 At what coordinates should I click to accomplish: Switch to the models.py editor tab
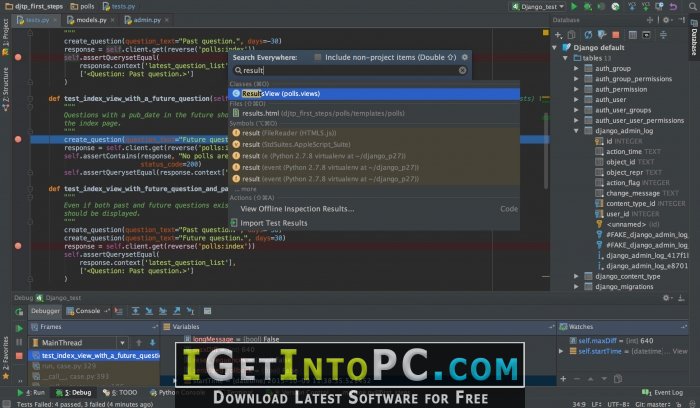click(91, 20)
